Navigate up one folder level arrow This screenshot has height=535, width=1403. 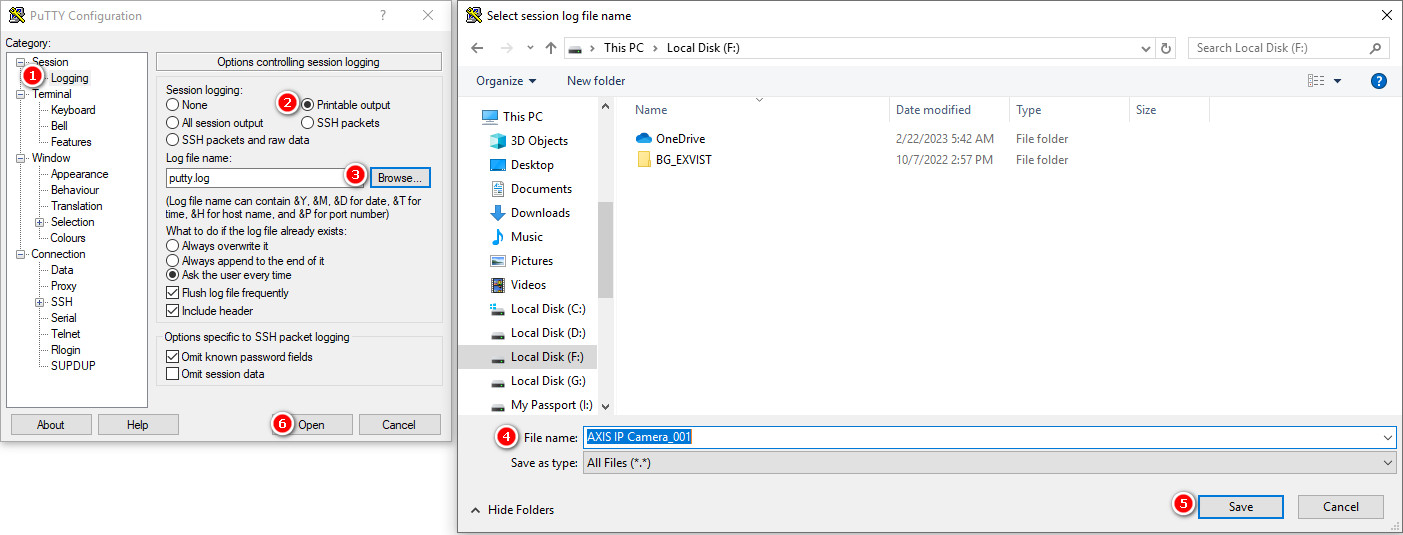click(x=551, y=48)
